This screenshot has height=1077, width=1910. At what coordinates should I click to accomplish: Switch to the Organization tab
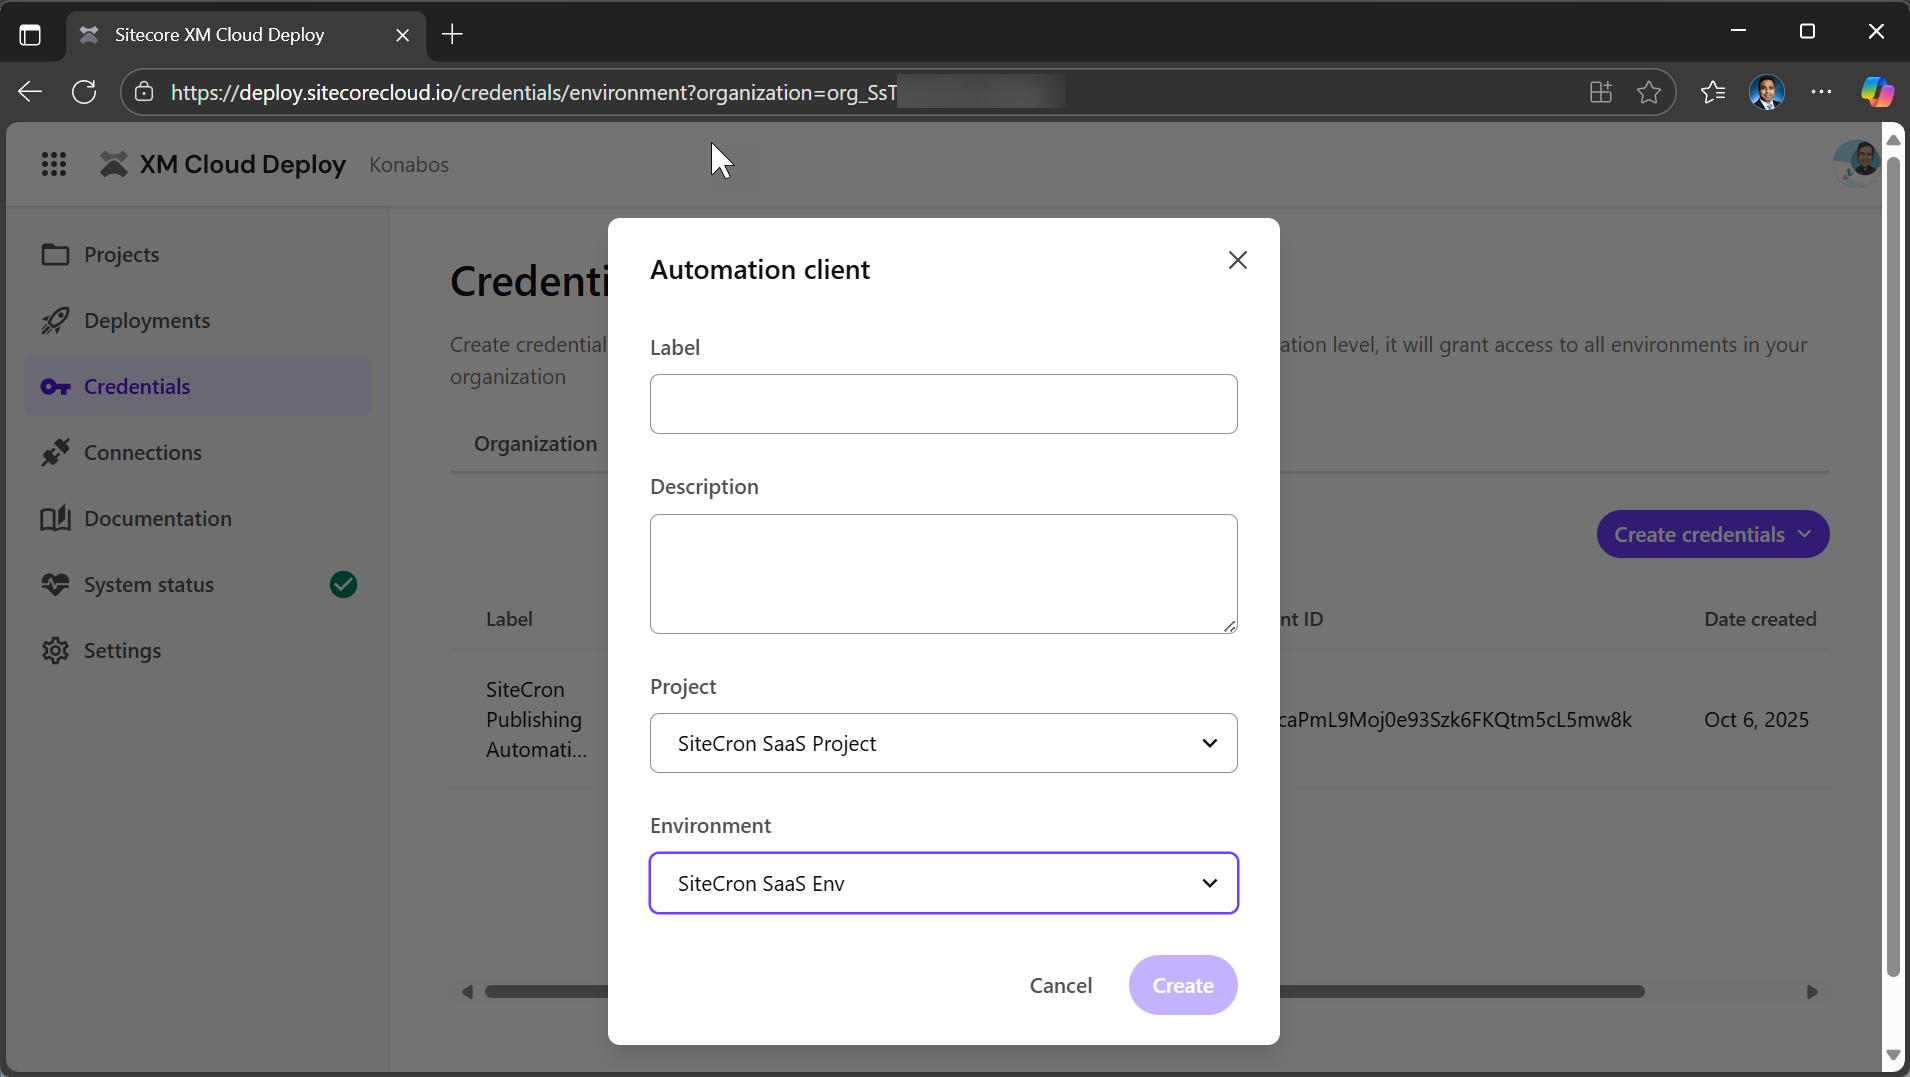click(x=535, y=444)
